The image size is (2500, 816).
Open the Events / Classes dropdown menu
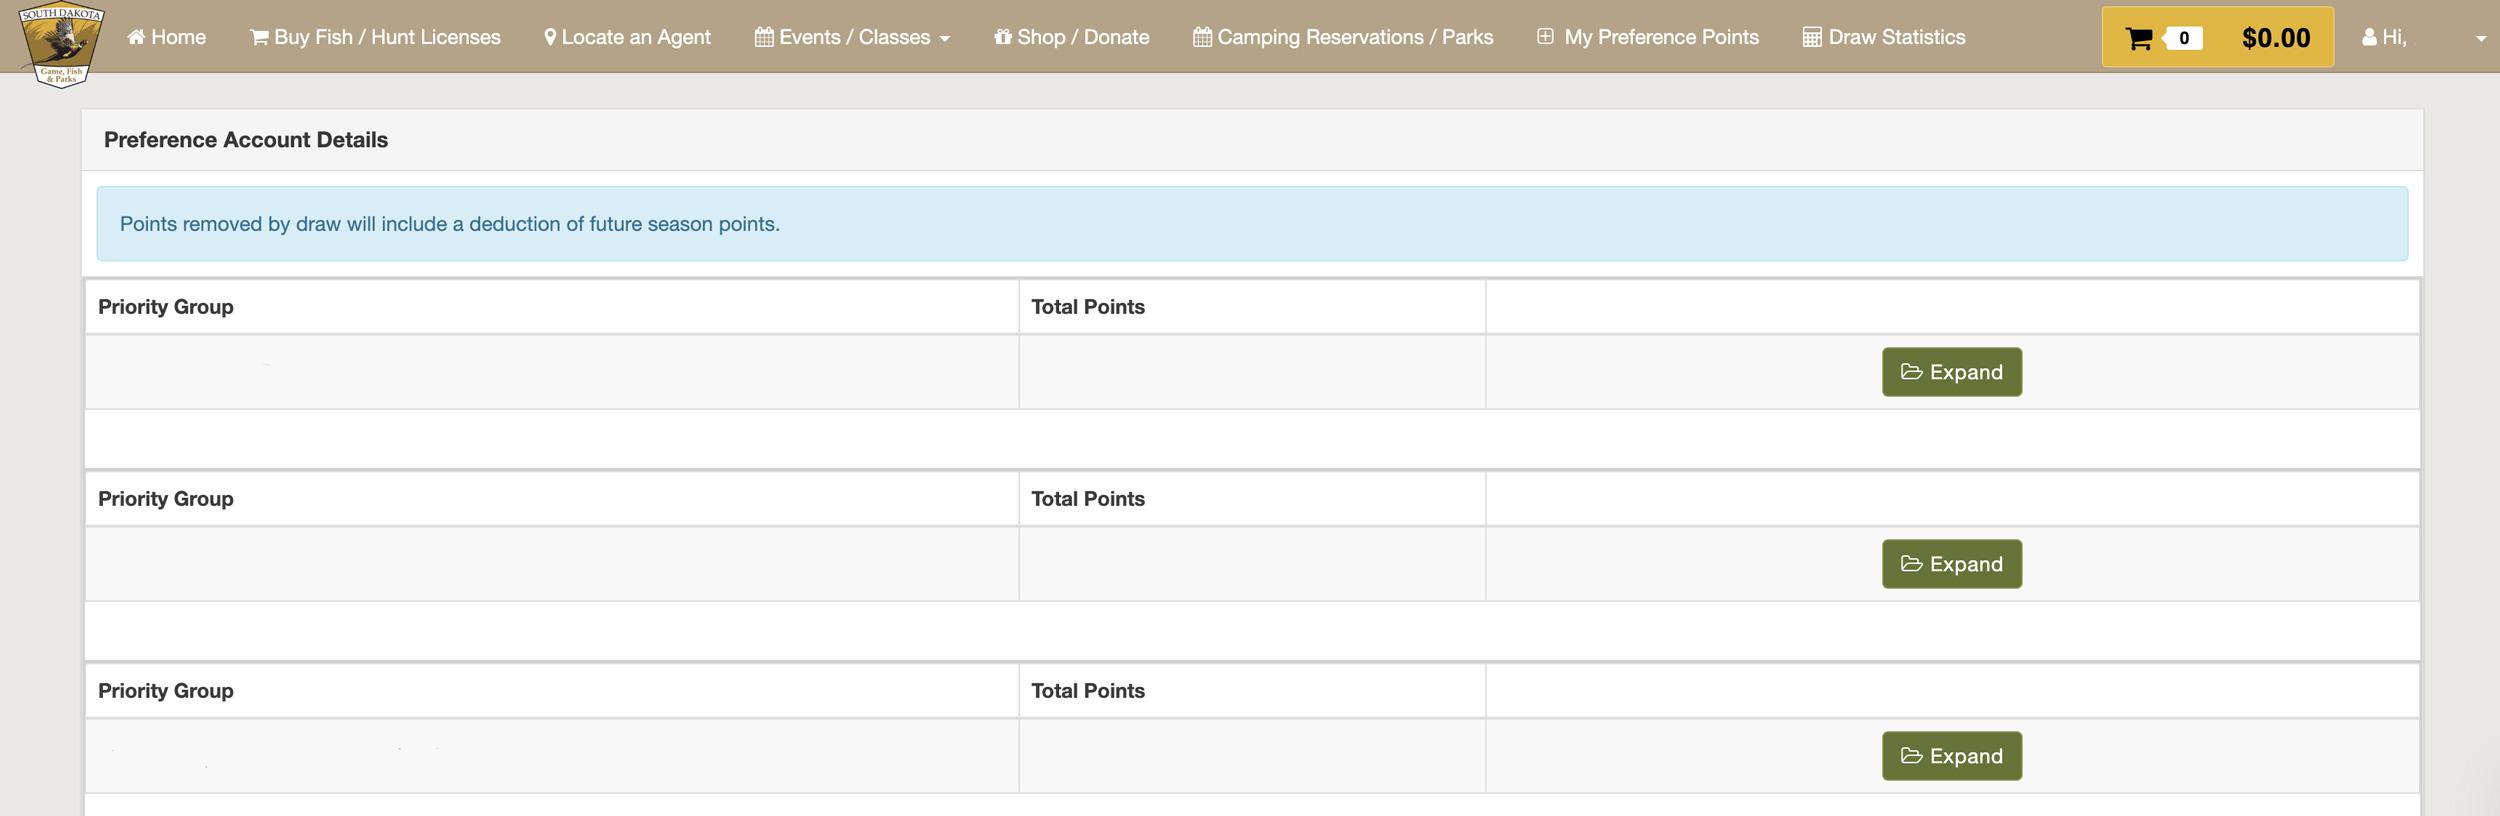pyautogui.click(x=852, y=38)
